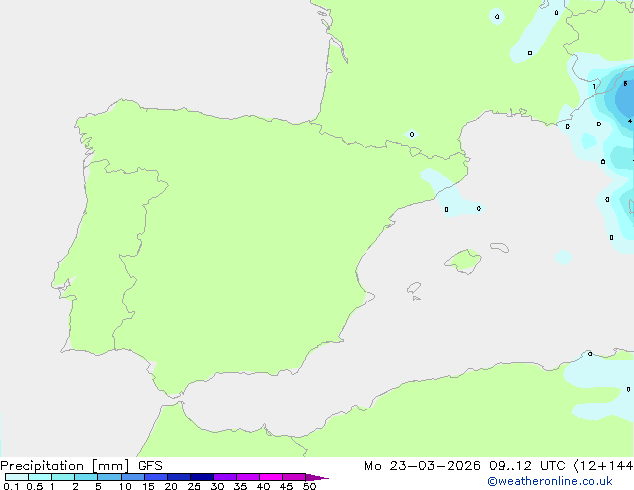Click the legend swatch between 35 and 40
634x490 pixels.
click(248, 477)
